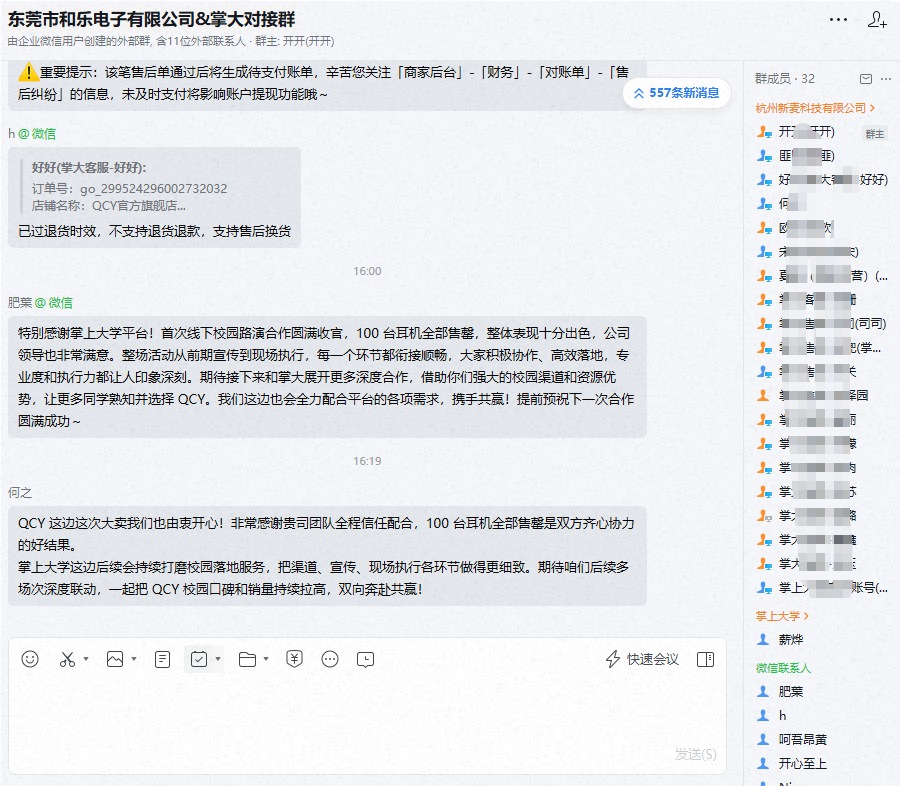Click avatar icon of member 薪烨
This screenshot has width=900, height=786.
click(x=763, y=639)
